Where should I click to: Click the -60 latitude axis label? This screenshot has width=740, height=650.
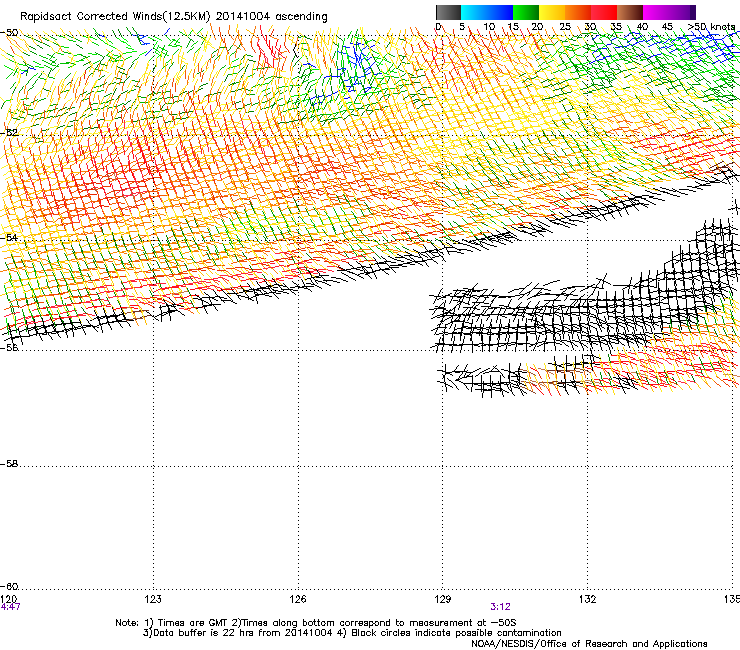pyautogui.click(x=9, y=586)
